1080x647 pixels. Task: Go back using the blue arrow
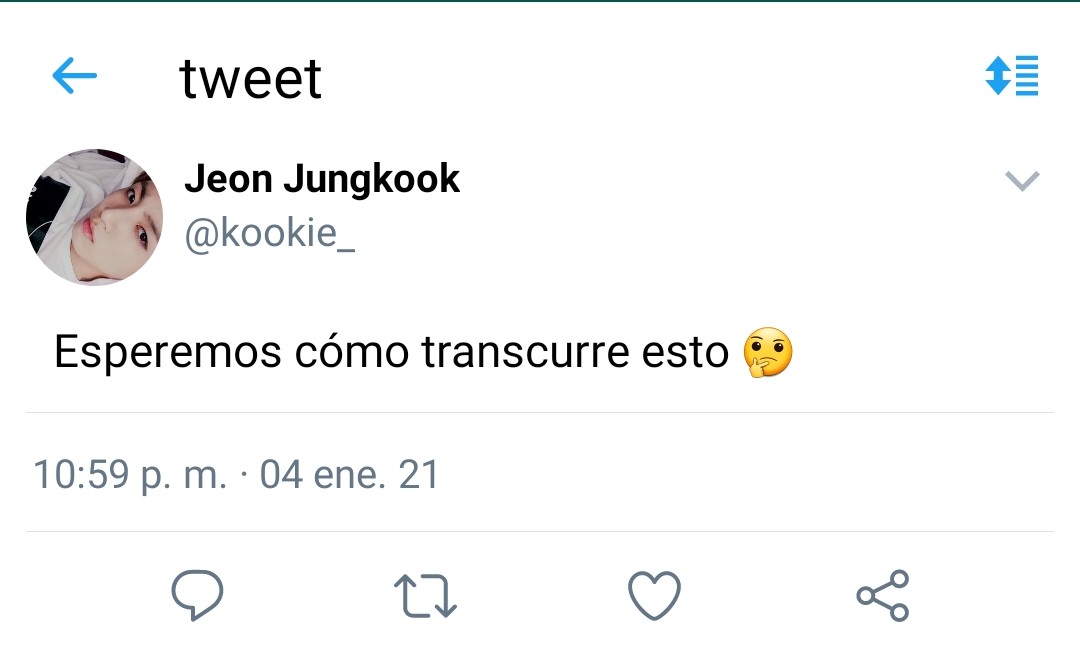[x=74, y=76]
